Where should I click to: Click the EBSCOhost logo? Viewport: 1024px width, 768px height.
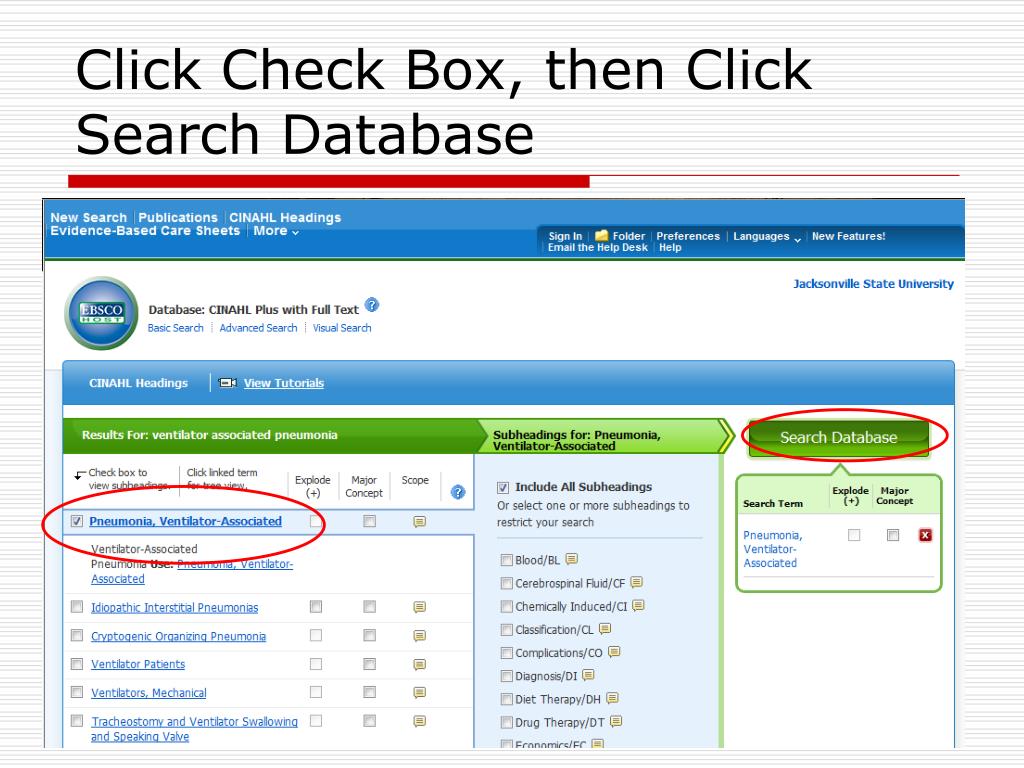101,313
